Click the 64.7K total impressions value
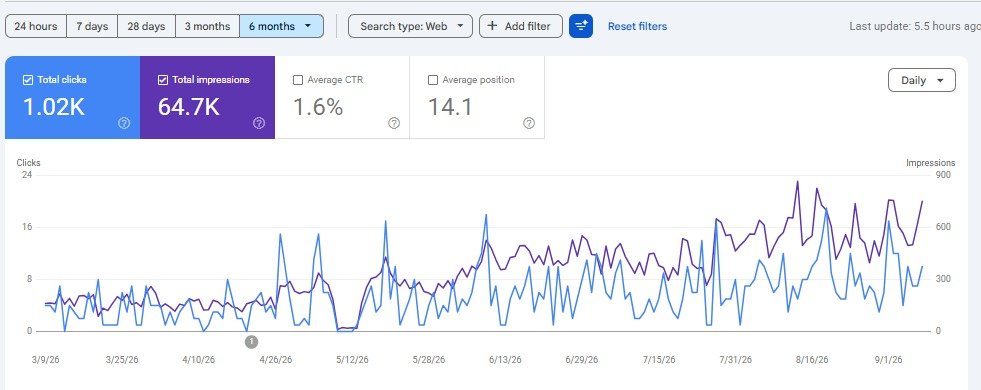Viewport: 981px width, 390px height. coord(188,107)
